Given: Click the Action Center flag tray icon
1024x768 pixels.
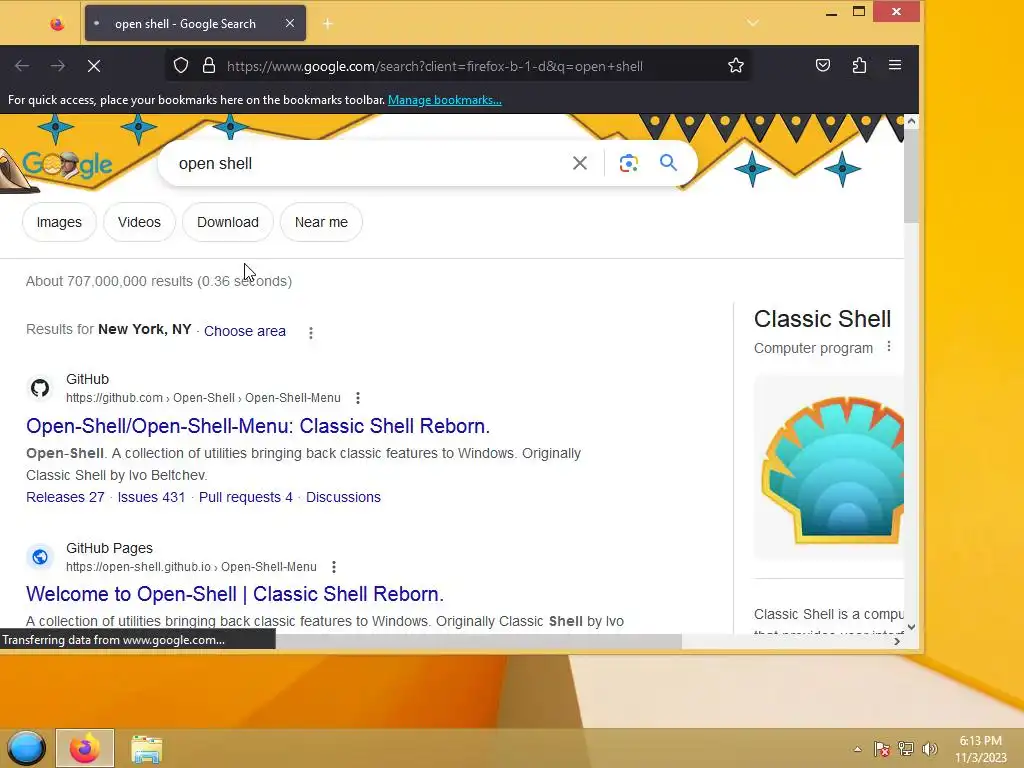Looking at the screenshot, I should pos(882,748).
